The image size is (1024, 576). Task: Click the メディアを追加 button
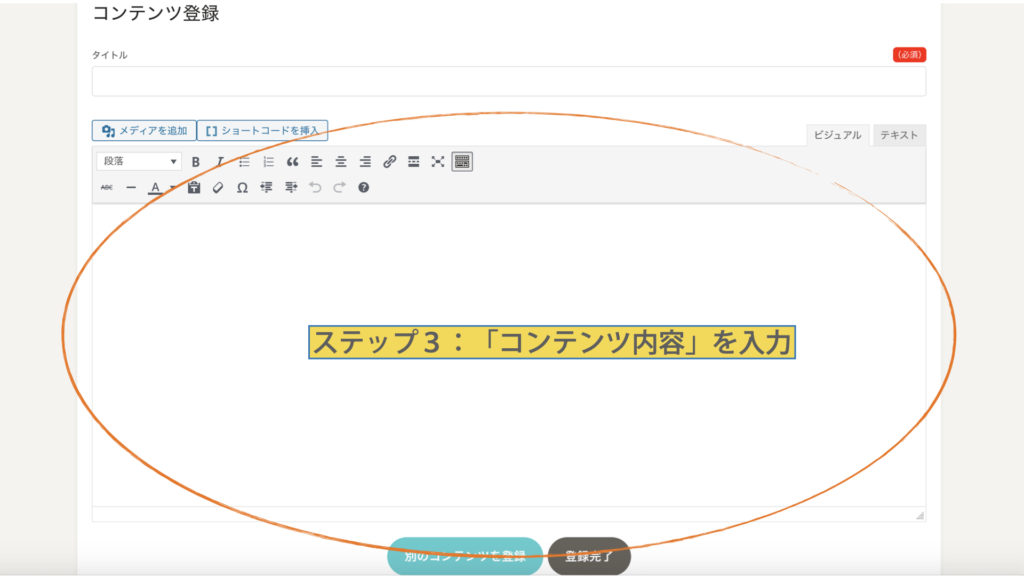145,131
